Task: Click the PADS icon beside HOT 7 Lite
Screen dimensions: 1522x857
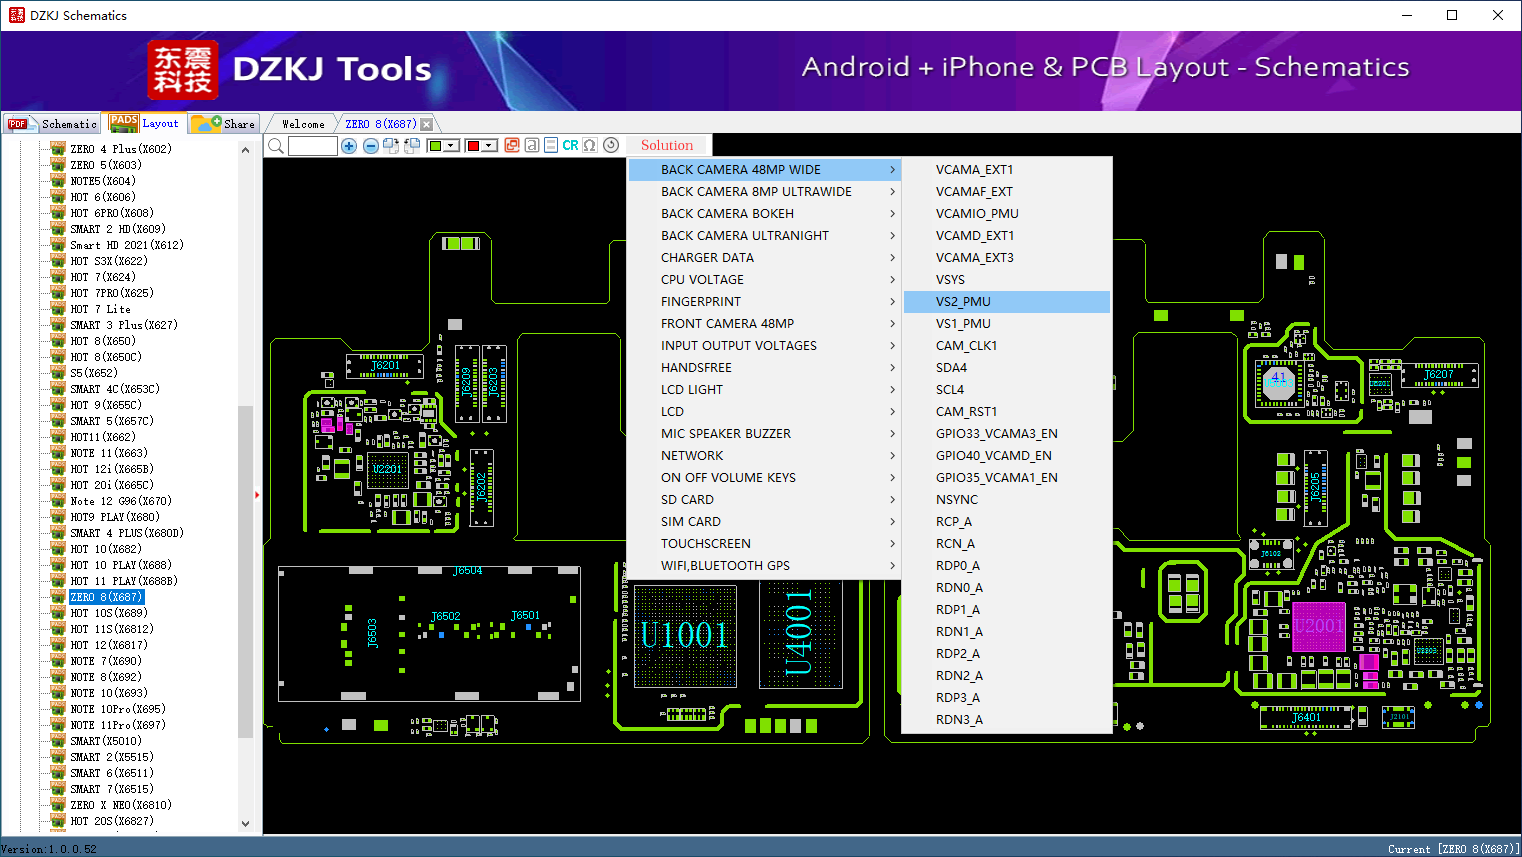Action: pos(58,309)
